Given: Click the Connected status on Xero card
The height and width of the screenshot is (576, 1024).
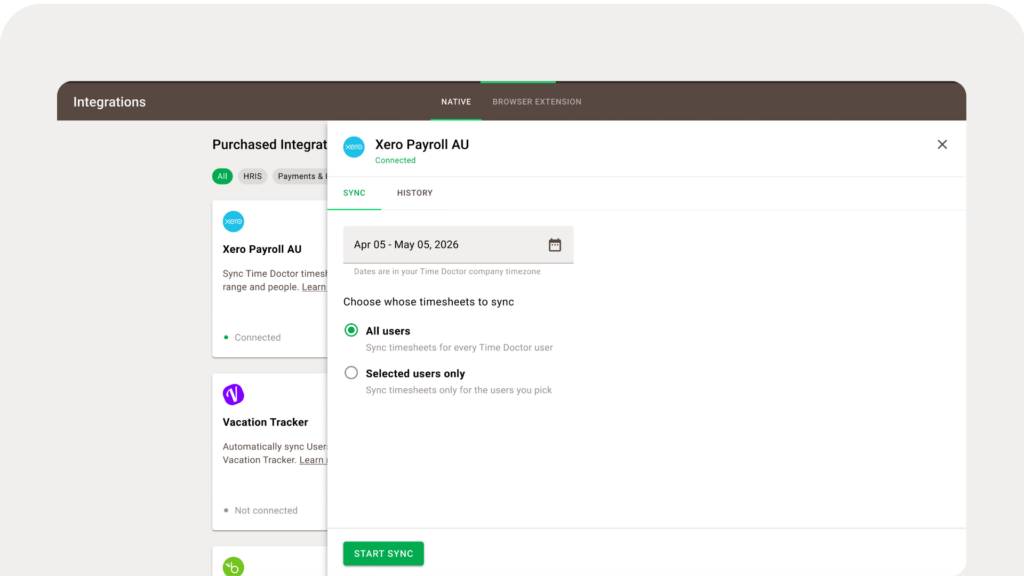Looking at the screenshot, I should [x=257, y=338].
